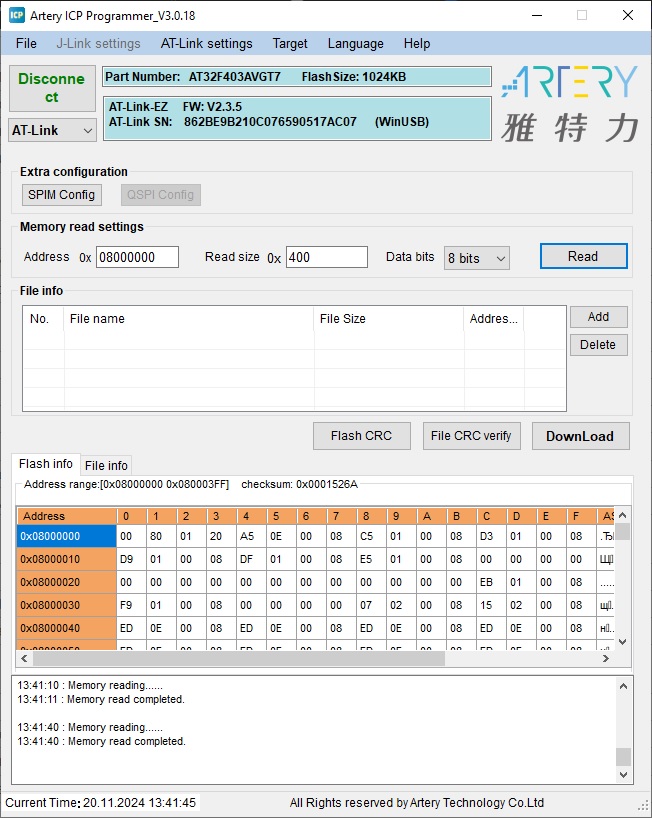
Task: Select the 0x08000010 address row cell
Action: pyautogui.click(x=67, y=559)
